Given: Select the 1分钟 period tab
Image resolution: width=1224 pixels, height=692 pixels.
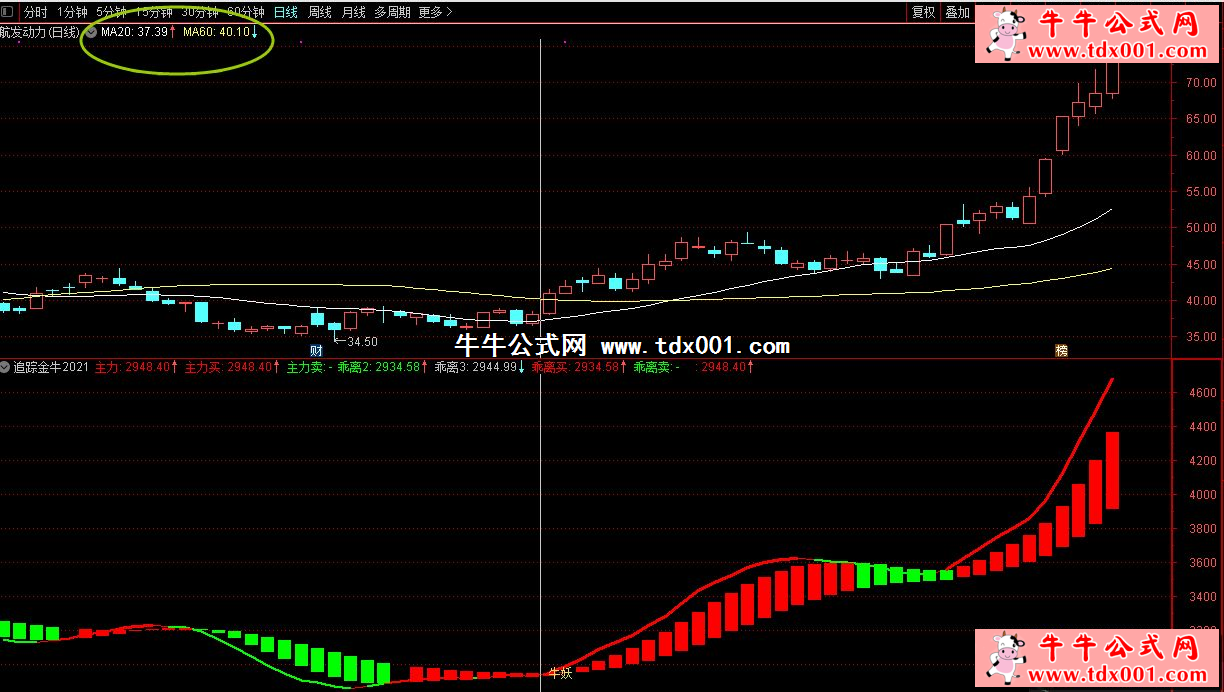Looking at the screenshot, I should (x=72, y=12).
